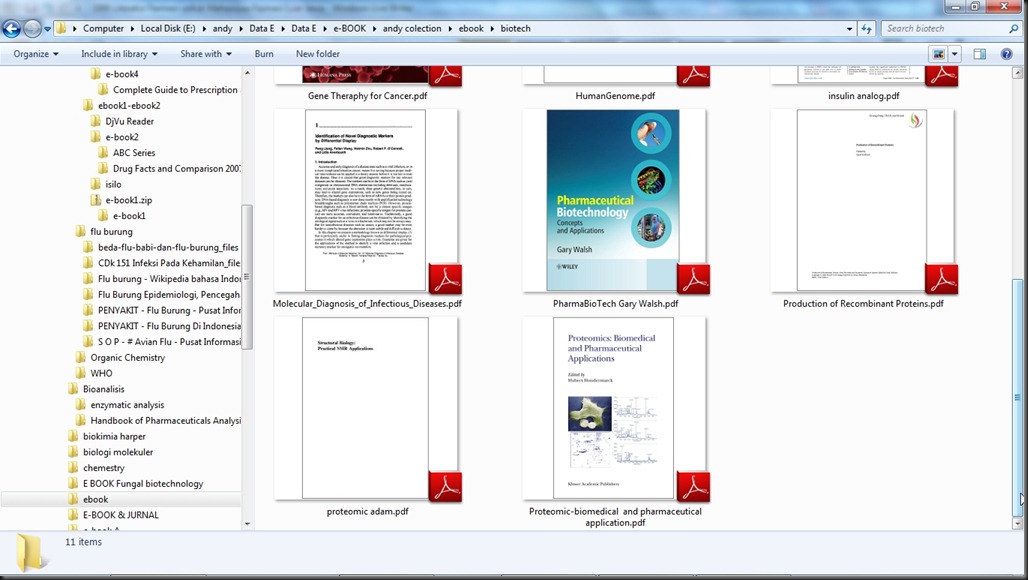The width and height of the screenshot is (1028, 580).
Task: Click the Organic Chemistry folder icon
Action: (80, 357)
